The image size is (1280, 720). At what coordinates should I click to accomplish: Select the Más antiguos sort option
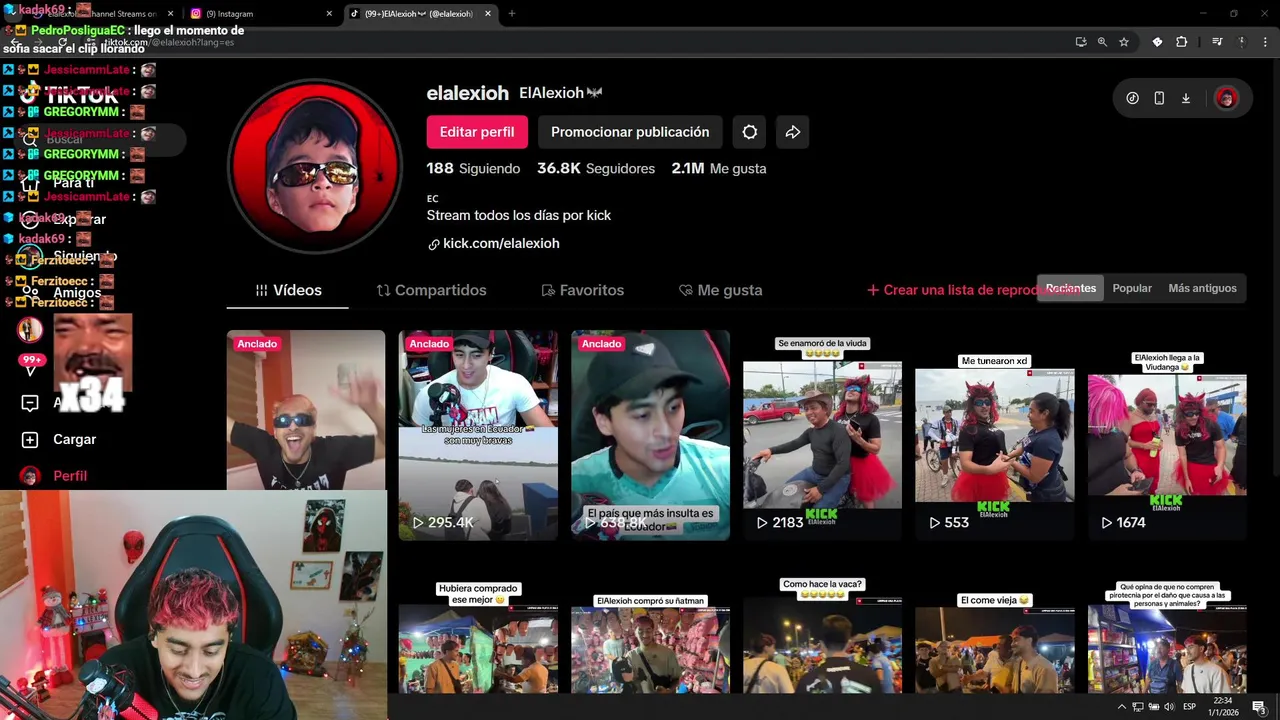coord(1202,288)
